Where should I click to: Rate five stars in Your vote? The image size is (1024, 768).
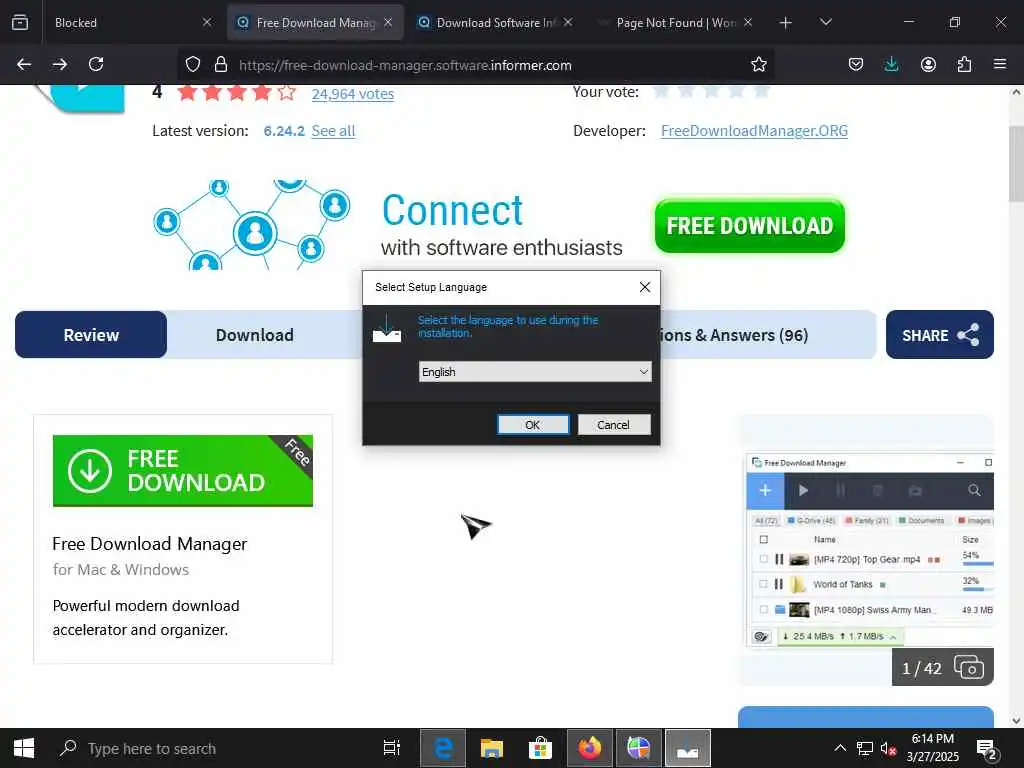pyautogui.click(x=761, y=91)
